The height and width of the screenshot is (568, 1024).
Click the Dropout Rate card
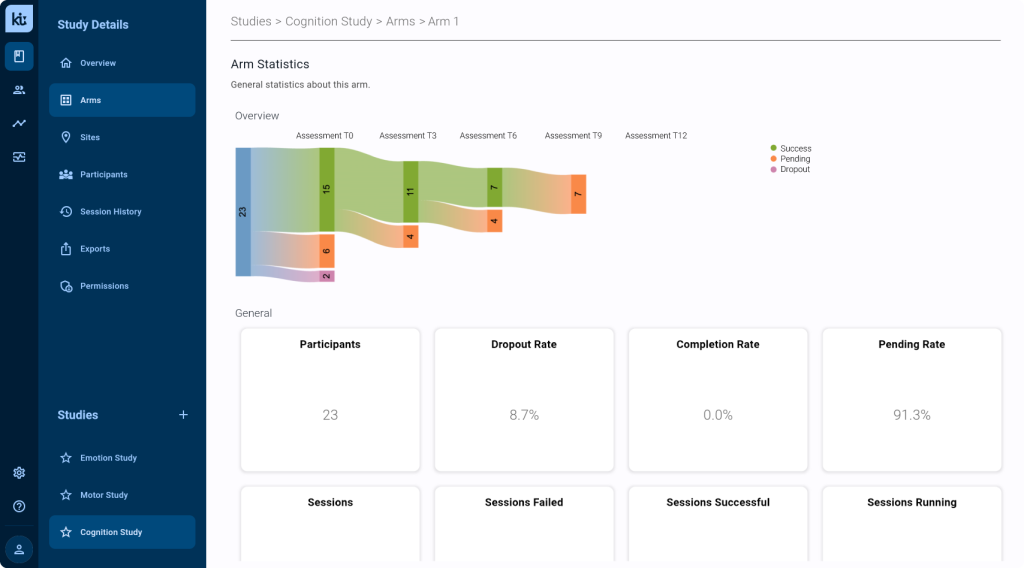pyautogui.click(x=524, y=400)
